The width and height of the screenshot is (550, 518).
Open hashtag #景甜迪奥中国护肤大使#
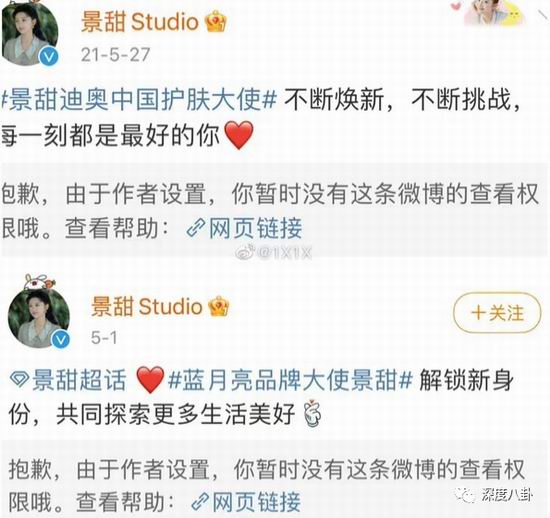point(139,99)
